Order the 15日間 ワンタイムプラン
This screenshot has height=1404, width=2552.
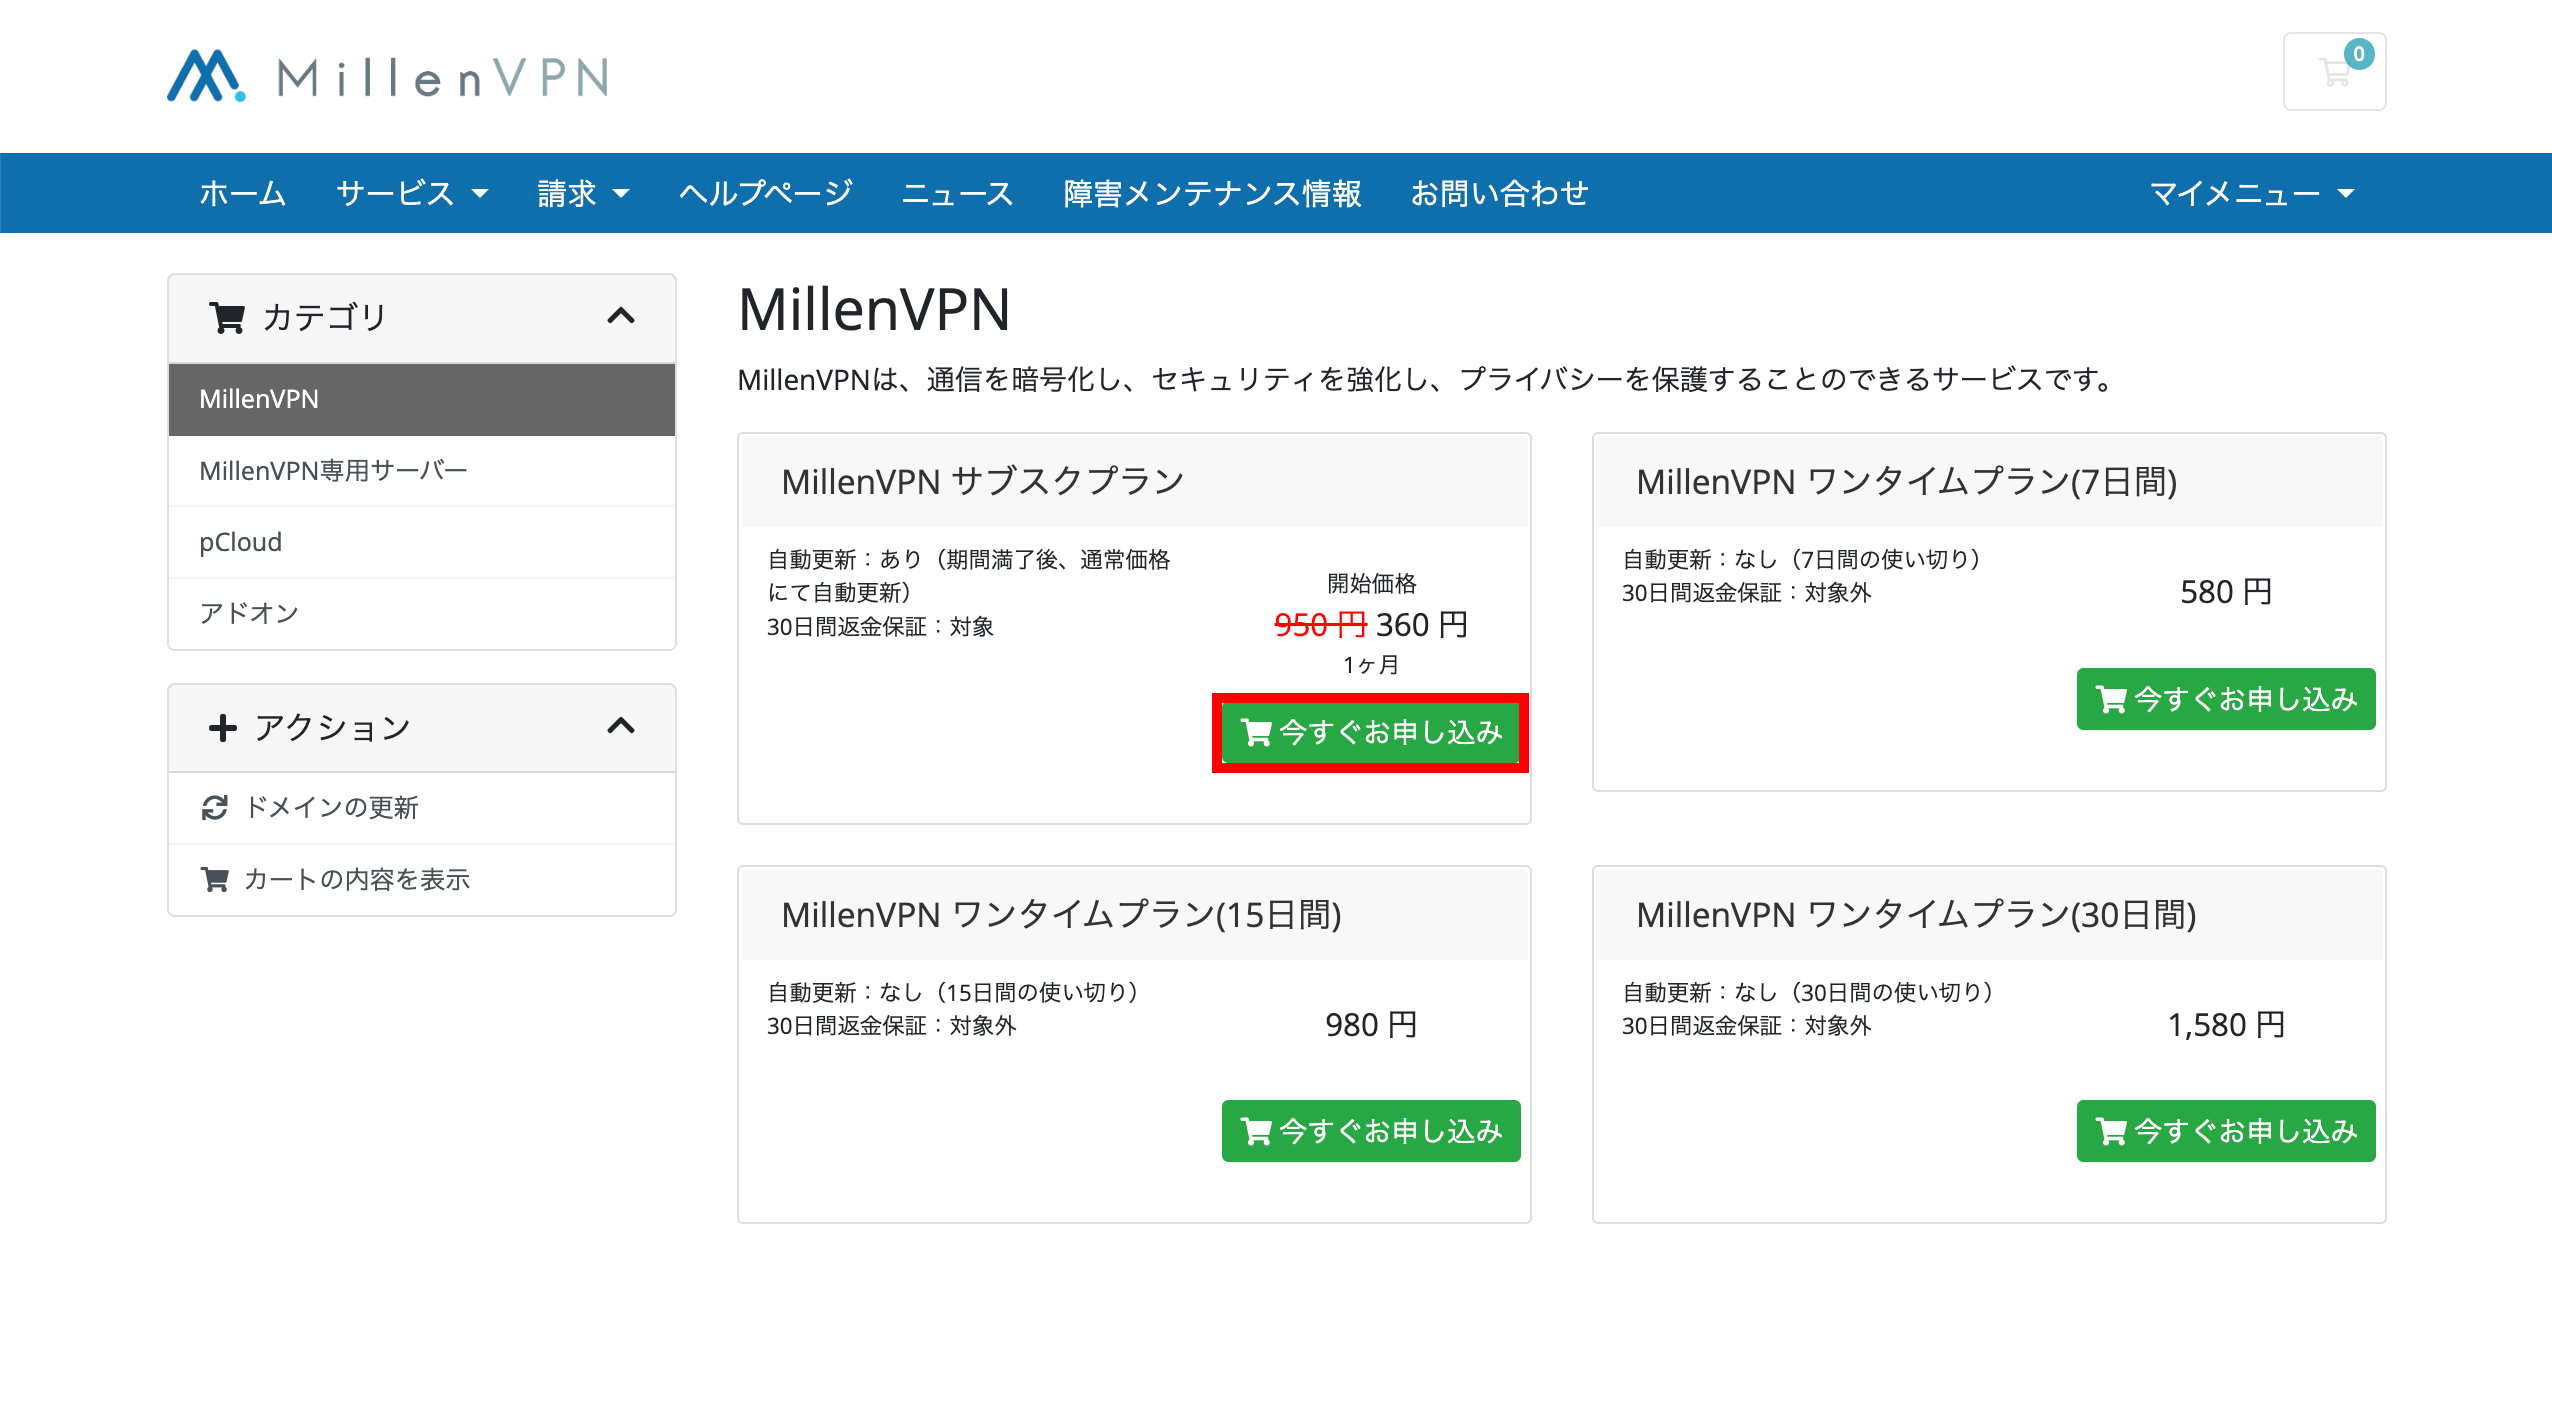pyautogui.click(x=1371, y=1131)
